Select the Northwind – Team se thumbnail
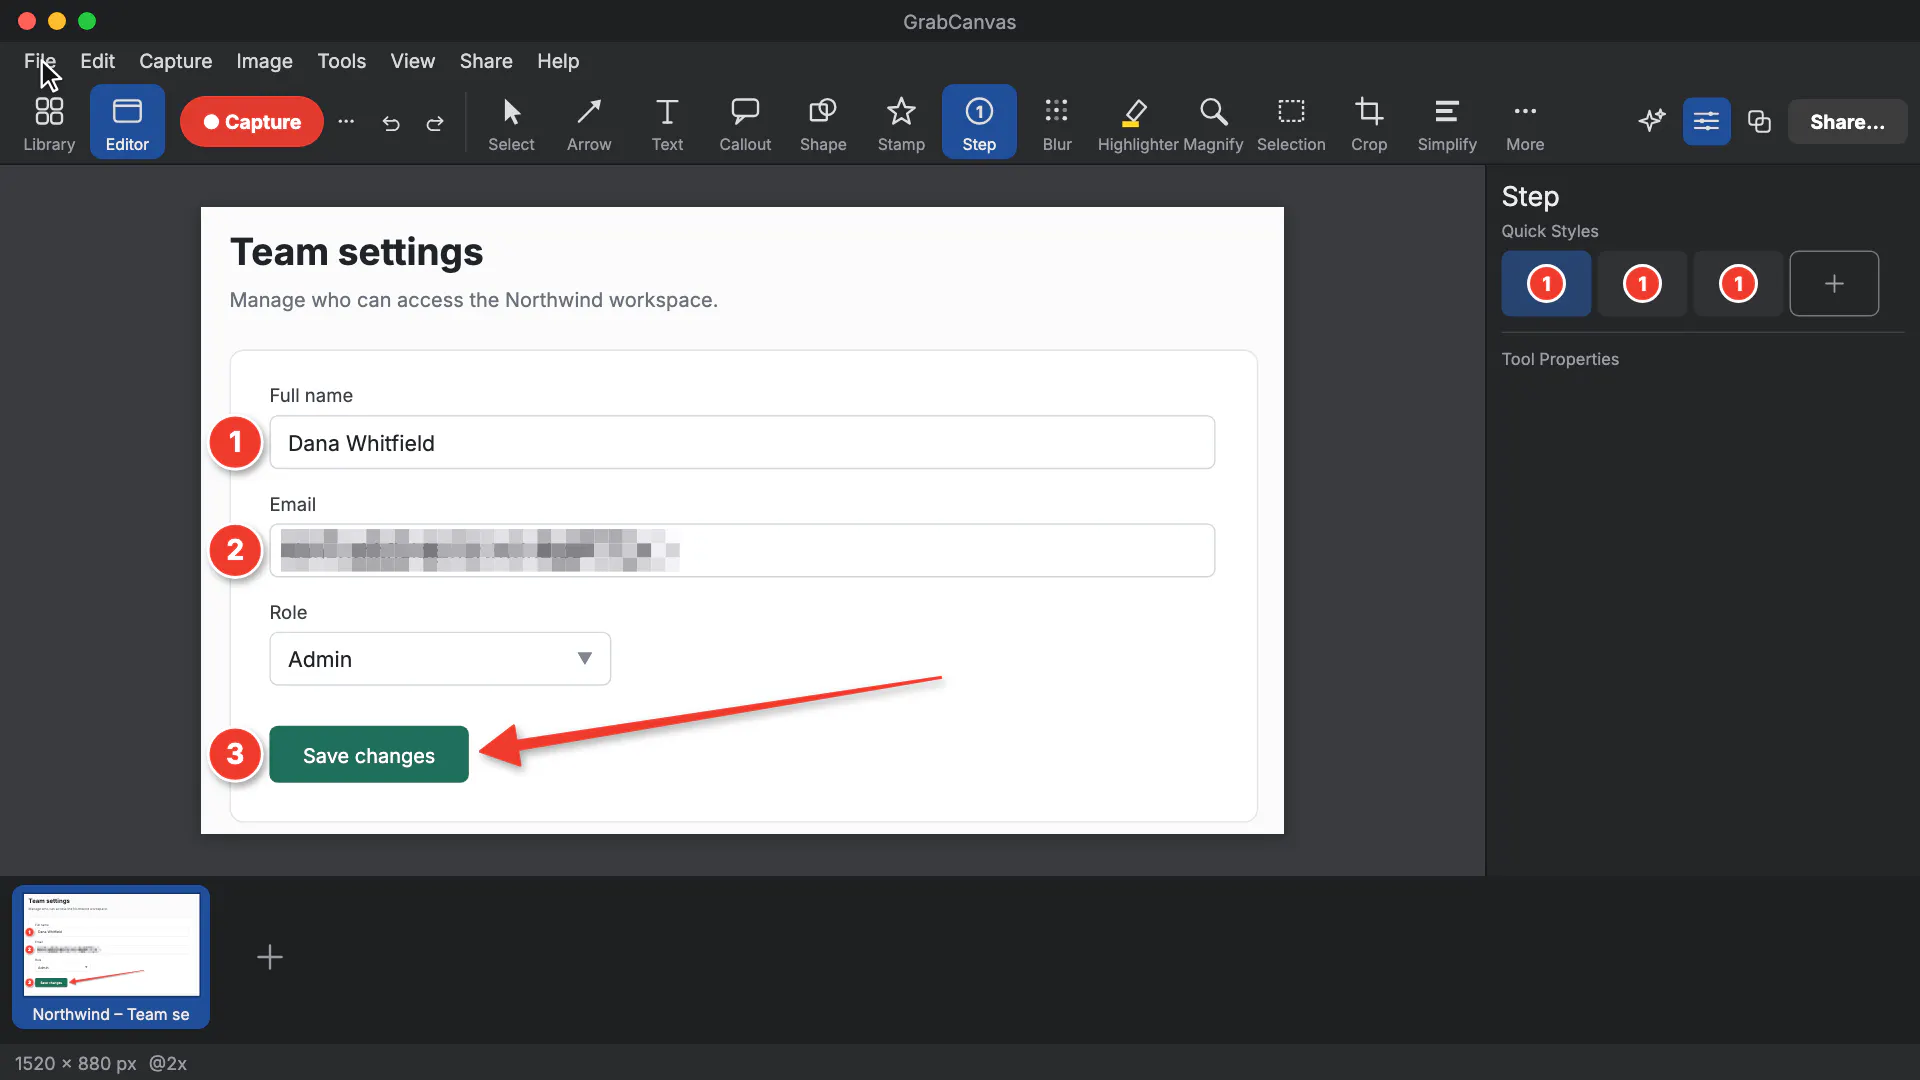 pyautogui.click(x=111, y=957)
